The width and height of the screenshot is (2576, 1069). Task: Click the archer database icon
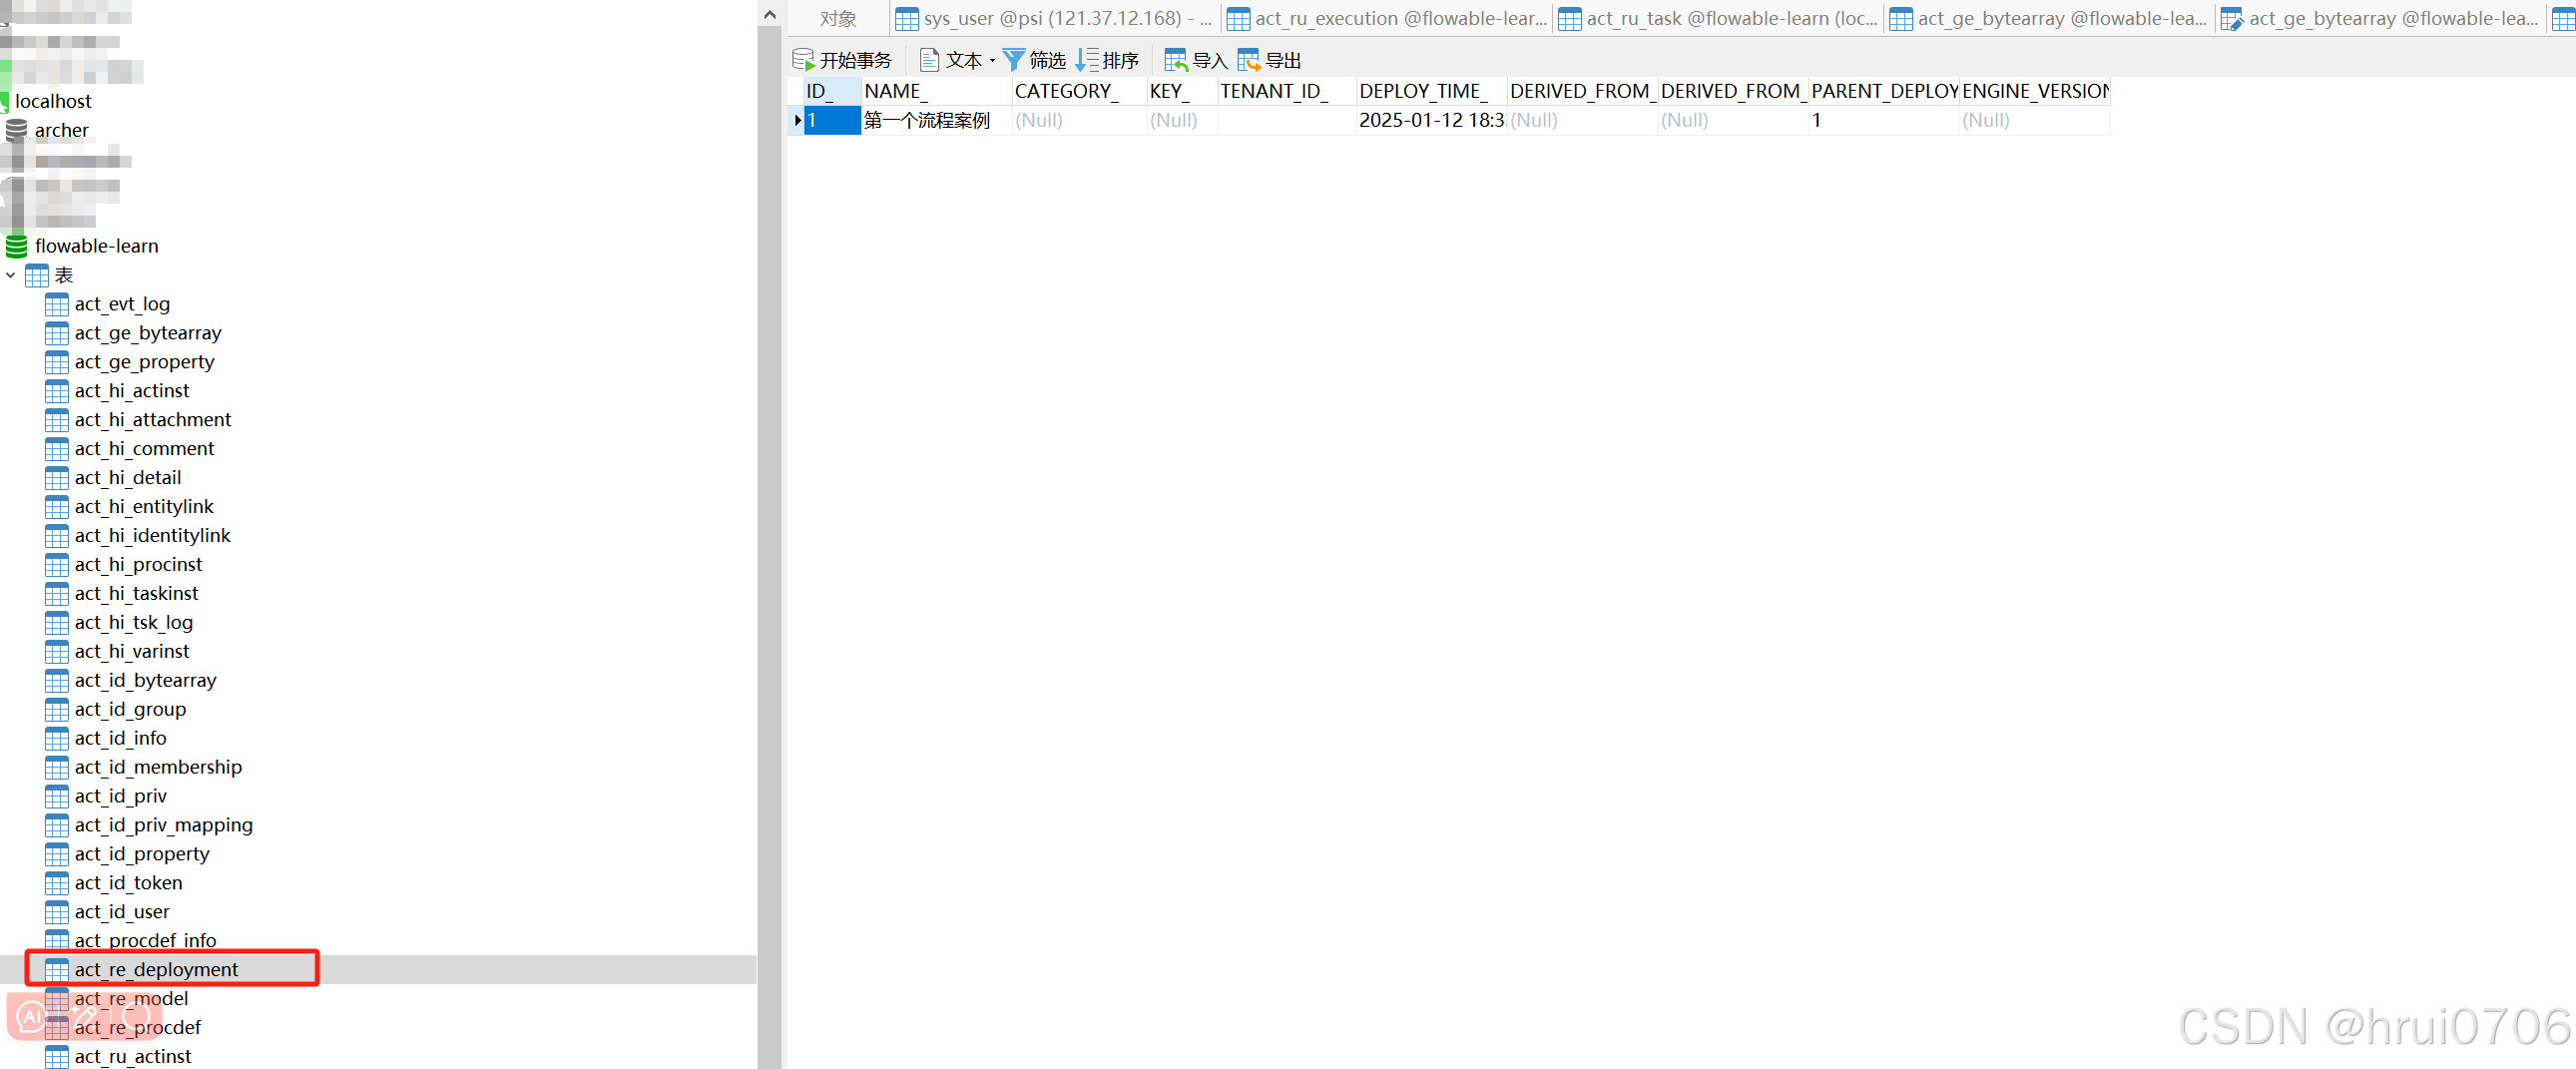(x=16, y=130)
